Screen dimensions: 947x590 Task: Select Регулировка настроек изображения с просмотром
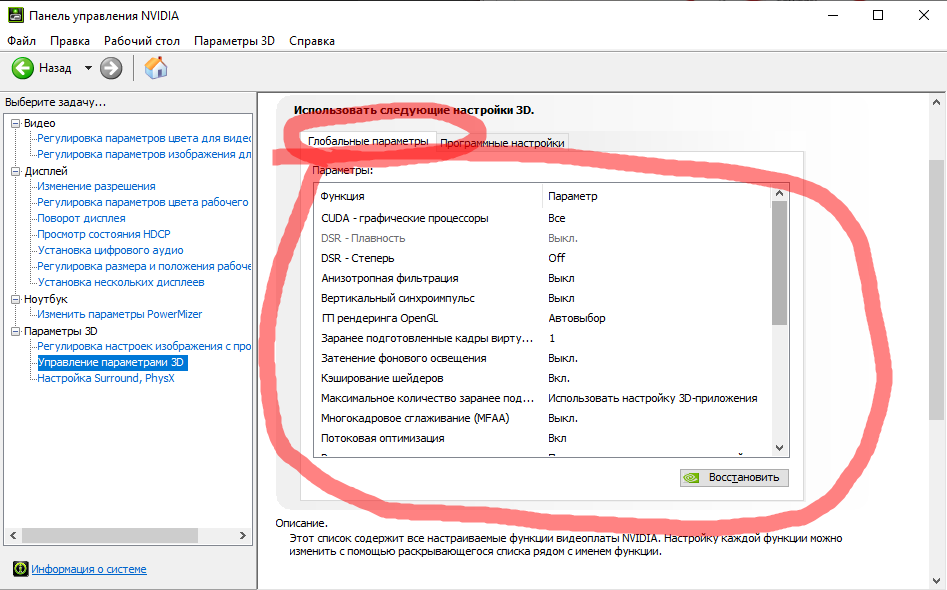coord(144,346)
